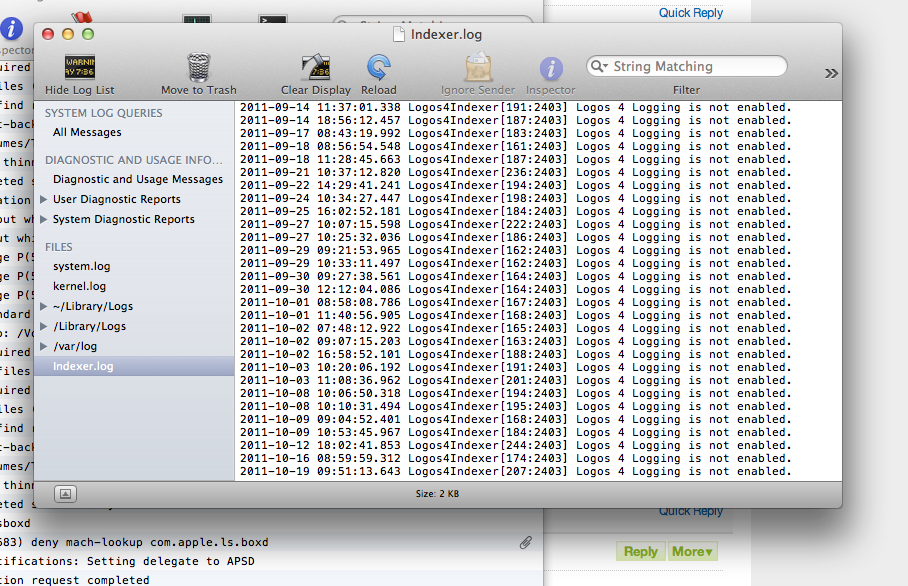Open kernel.log in the sidebar
Screen dimensions: 908x586
click(79, 286)
